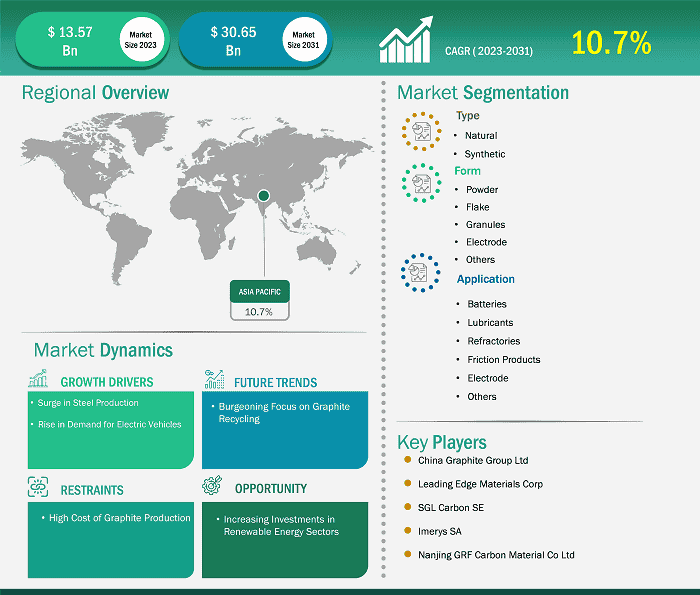Click the green dotted Form segment icon
Image resolution: width=700 pixels, height=595 pixels.
tap(421, 183)
